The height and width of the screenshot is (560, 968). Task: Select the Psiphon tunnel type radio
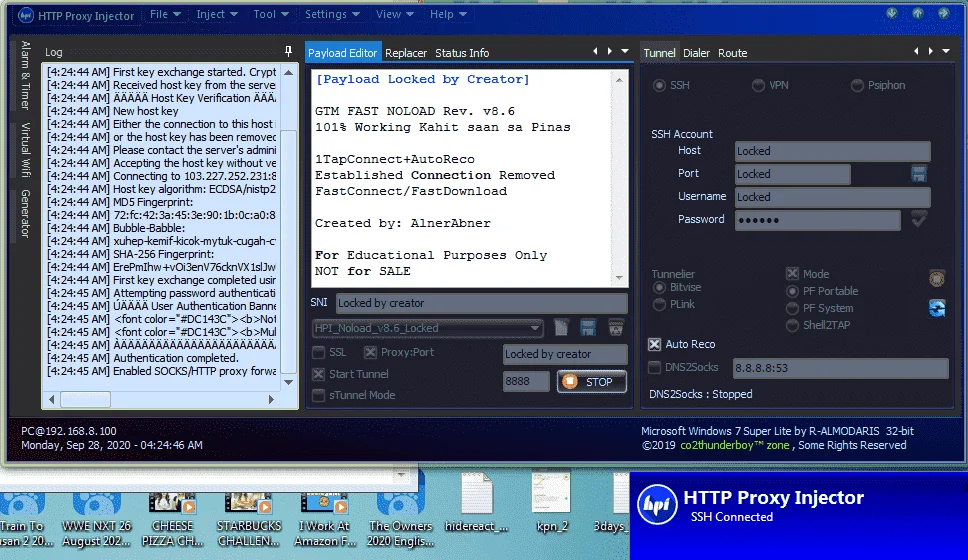(857, 85)
